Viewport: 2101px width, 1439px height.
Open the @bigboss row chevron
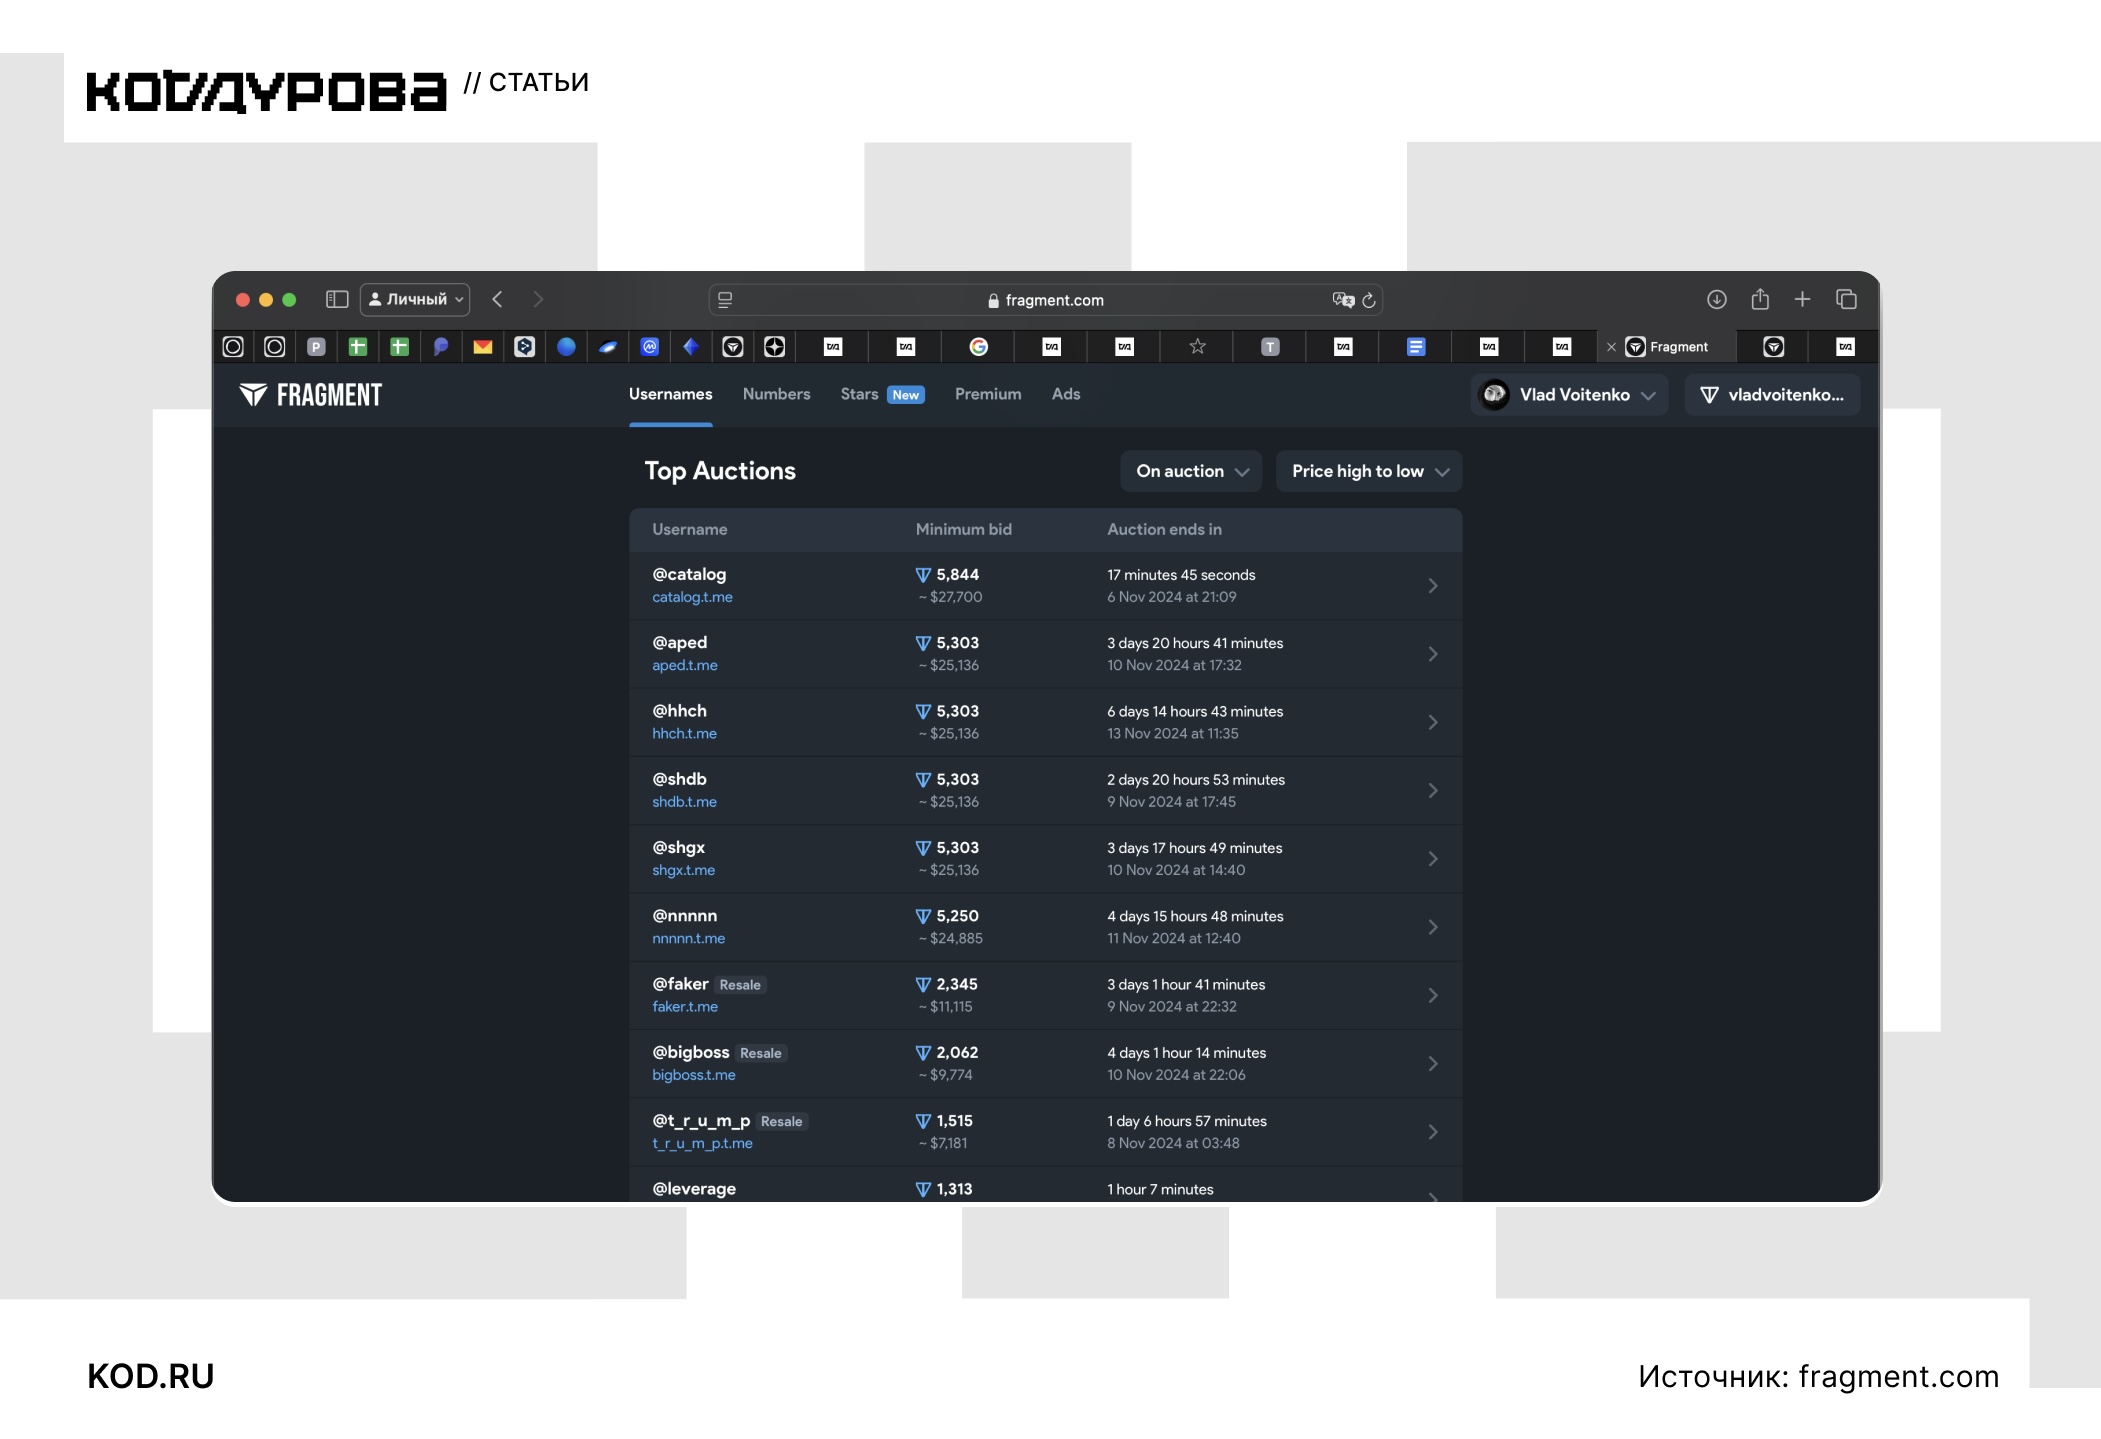(x=1433, y=1064)
